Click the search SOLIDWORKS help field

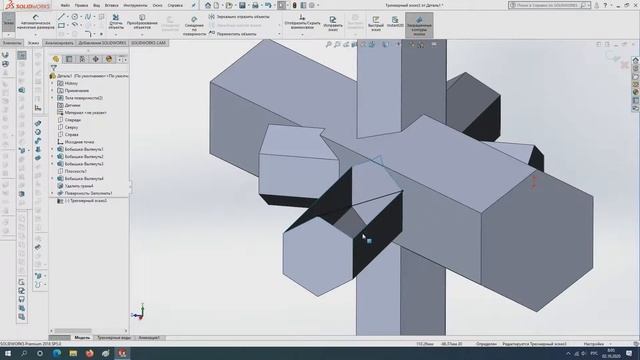click(549, 5)
